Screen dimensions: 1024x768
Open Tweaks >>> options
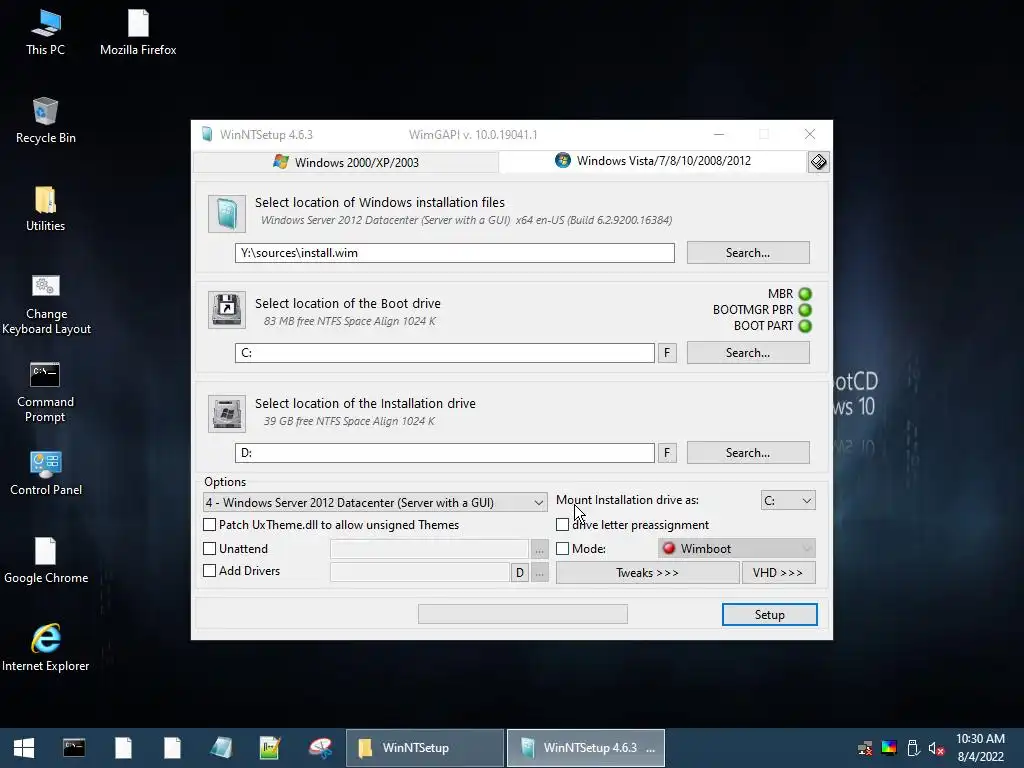pyautogui.click(x=647, y=573)
